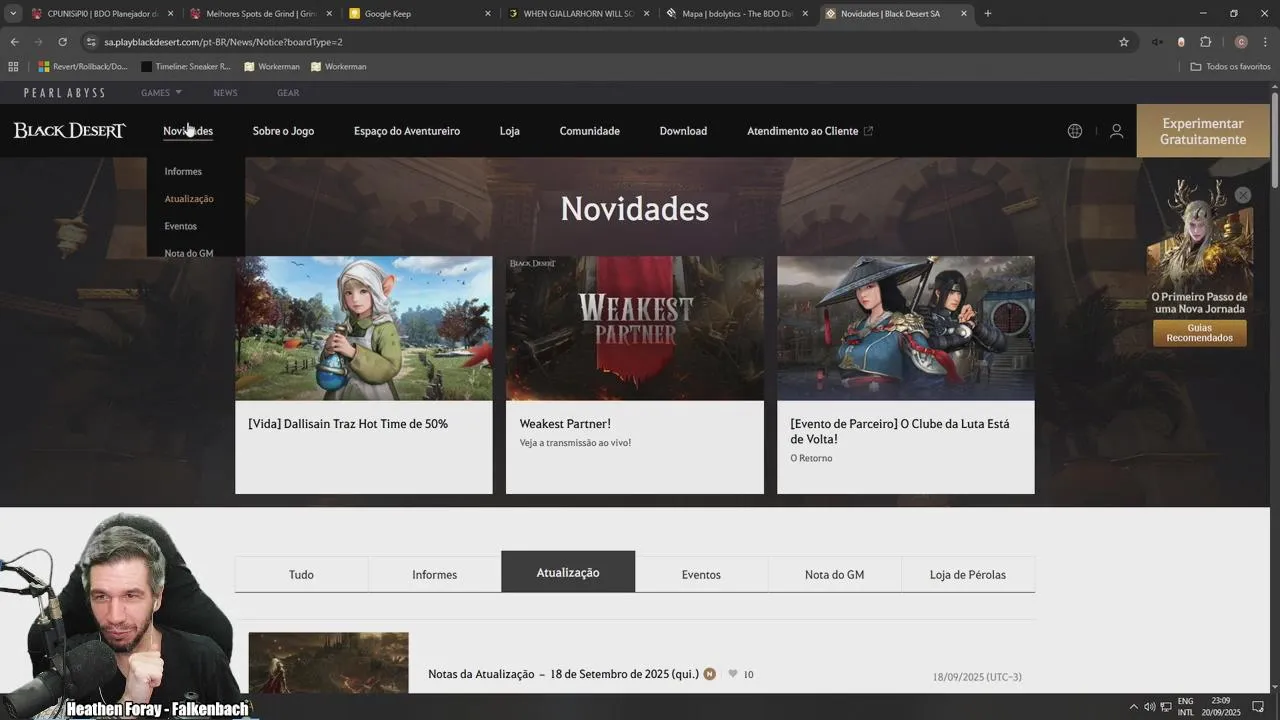Click the address bar URL field
Viewport: 1280px width, 720px height.
pyautogui.click(x=600, y=42)
